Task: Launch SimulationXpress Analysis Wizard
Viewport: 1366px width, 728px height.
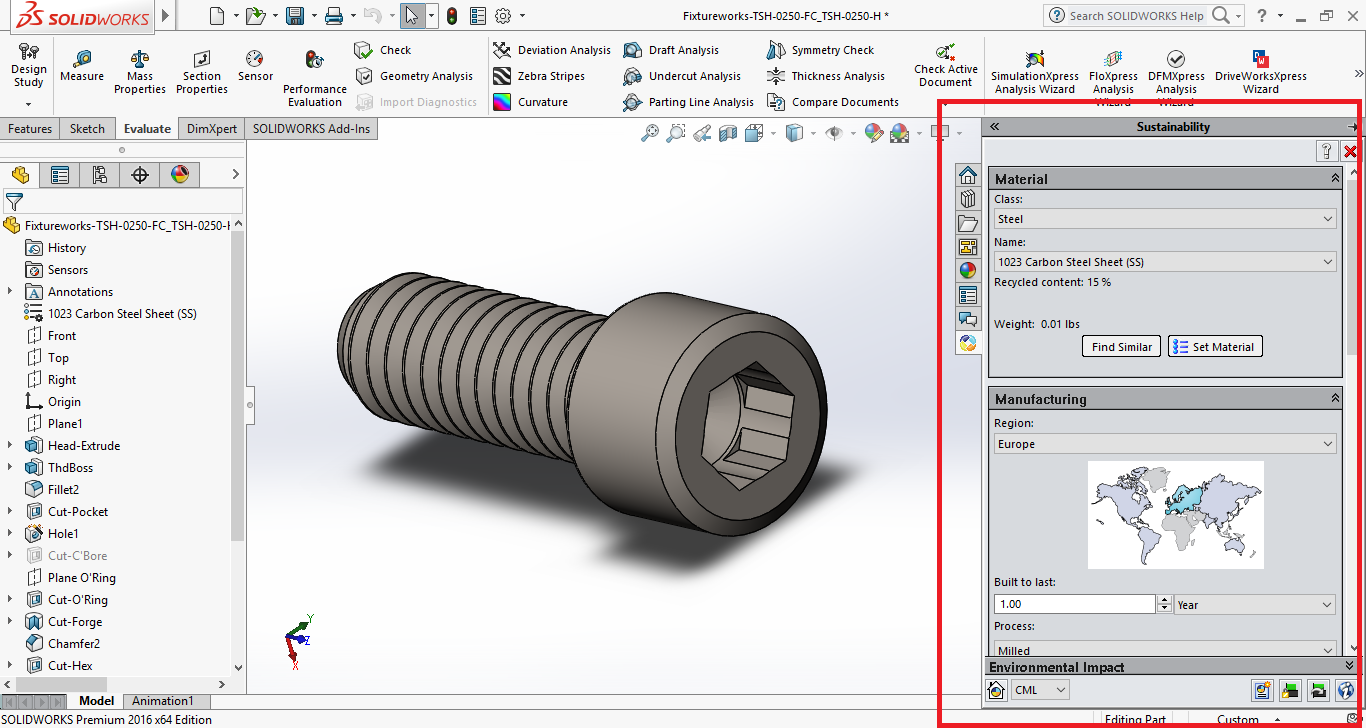Action: (1035, 74)
